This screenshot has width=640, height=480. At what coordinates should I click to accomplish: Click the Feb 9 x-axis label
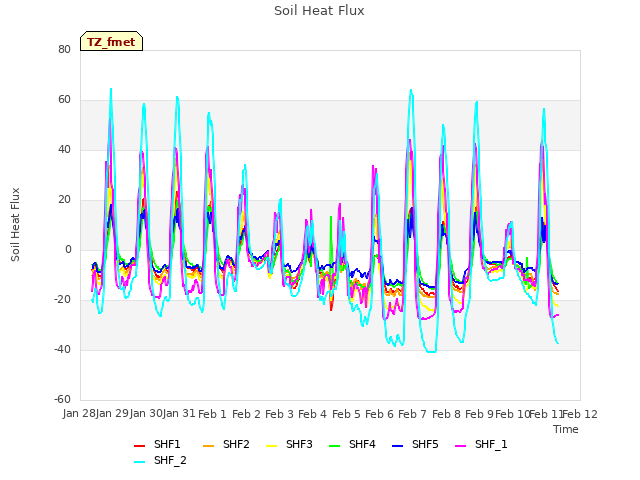pos(479,414)
